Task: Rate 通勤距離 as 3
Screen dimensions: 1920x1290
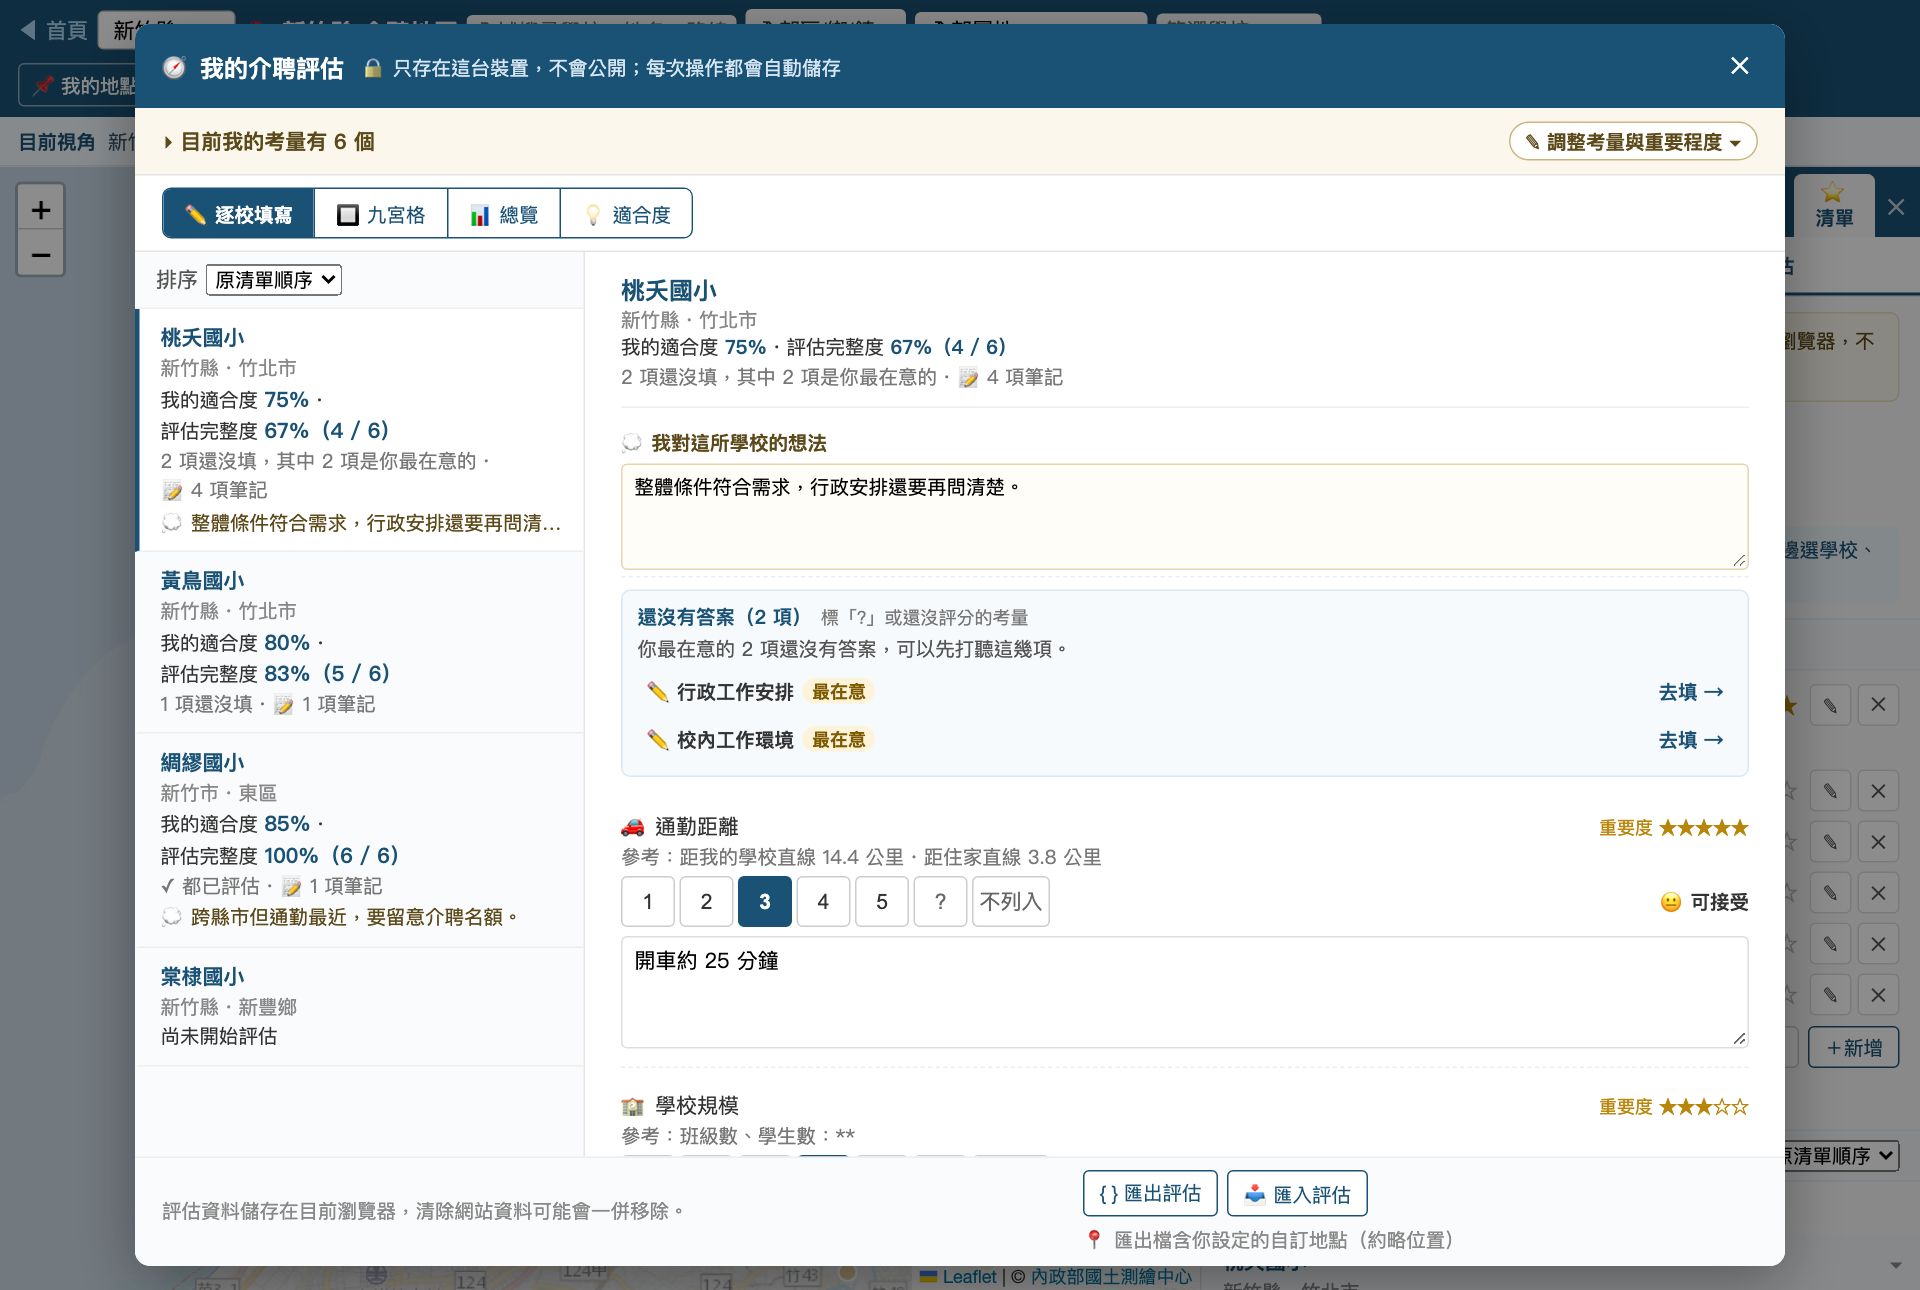Action: [765, 901]
